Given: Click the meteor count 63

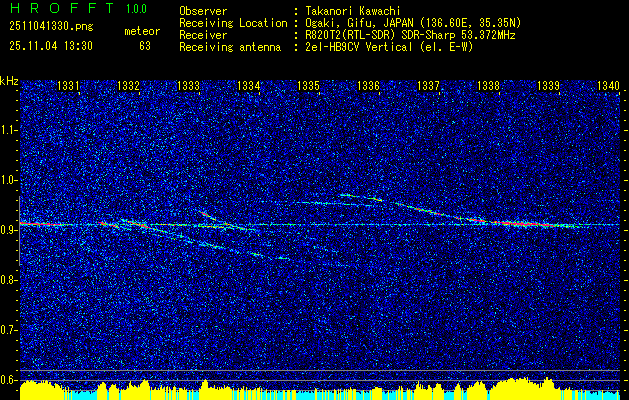Looking at the screenshot, I should [x=145, y=46].
